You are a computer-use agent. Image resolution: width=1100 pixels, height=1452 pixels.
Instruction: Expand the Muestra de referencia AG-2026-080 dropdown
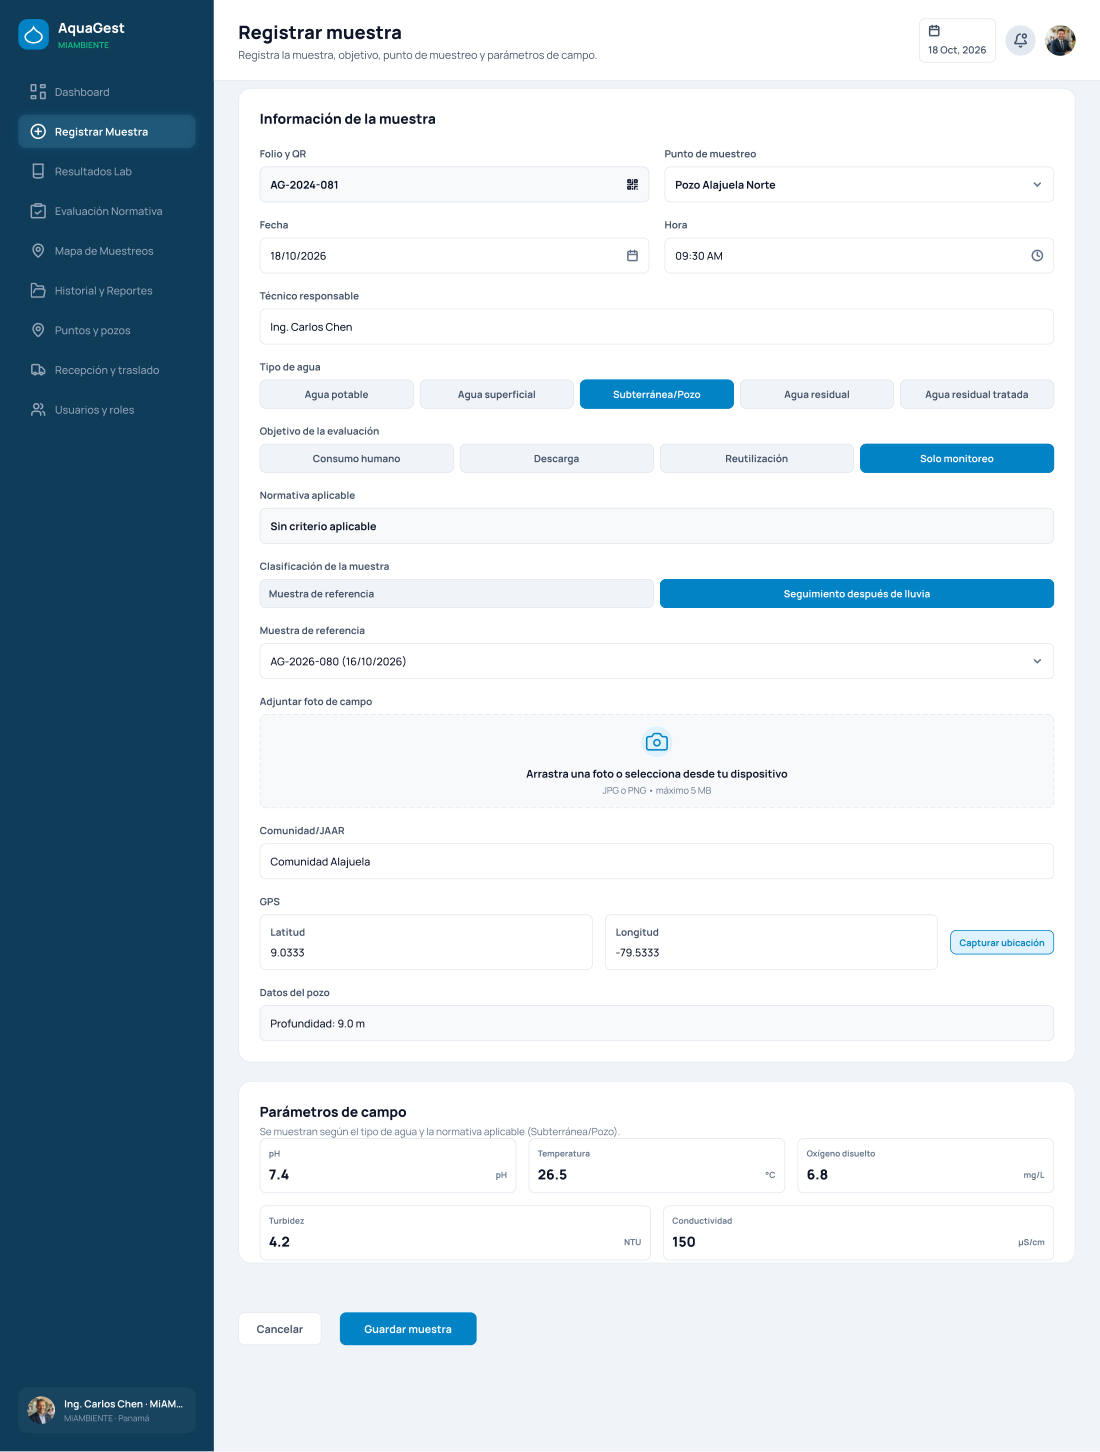[x=656, y=661]
